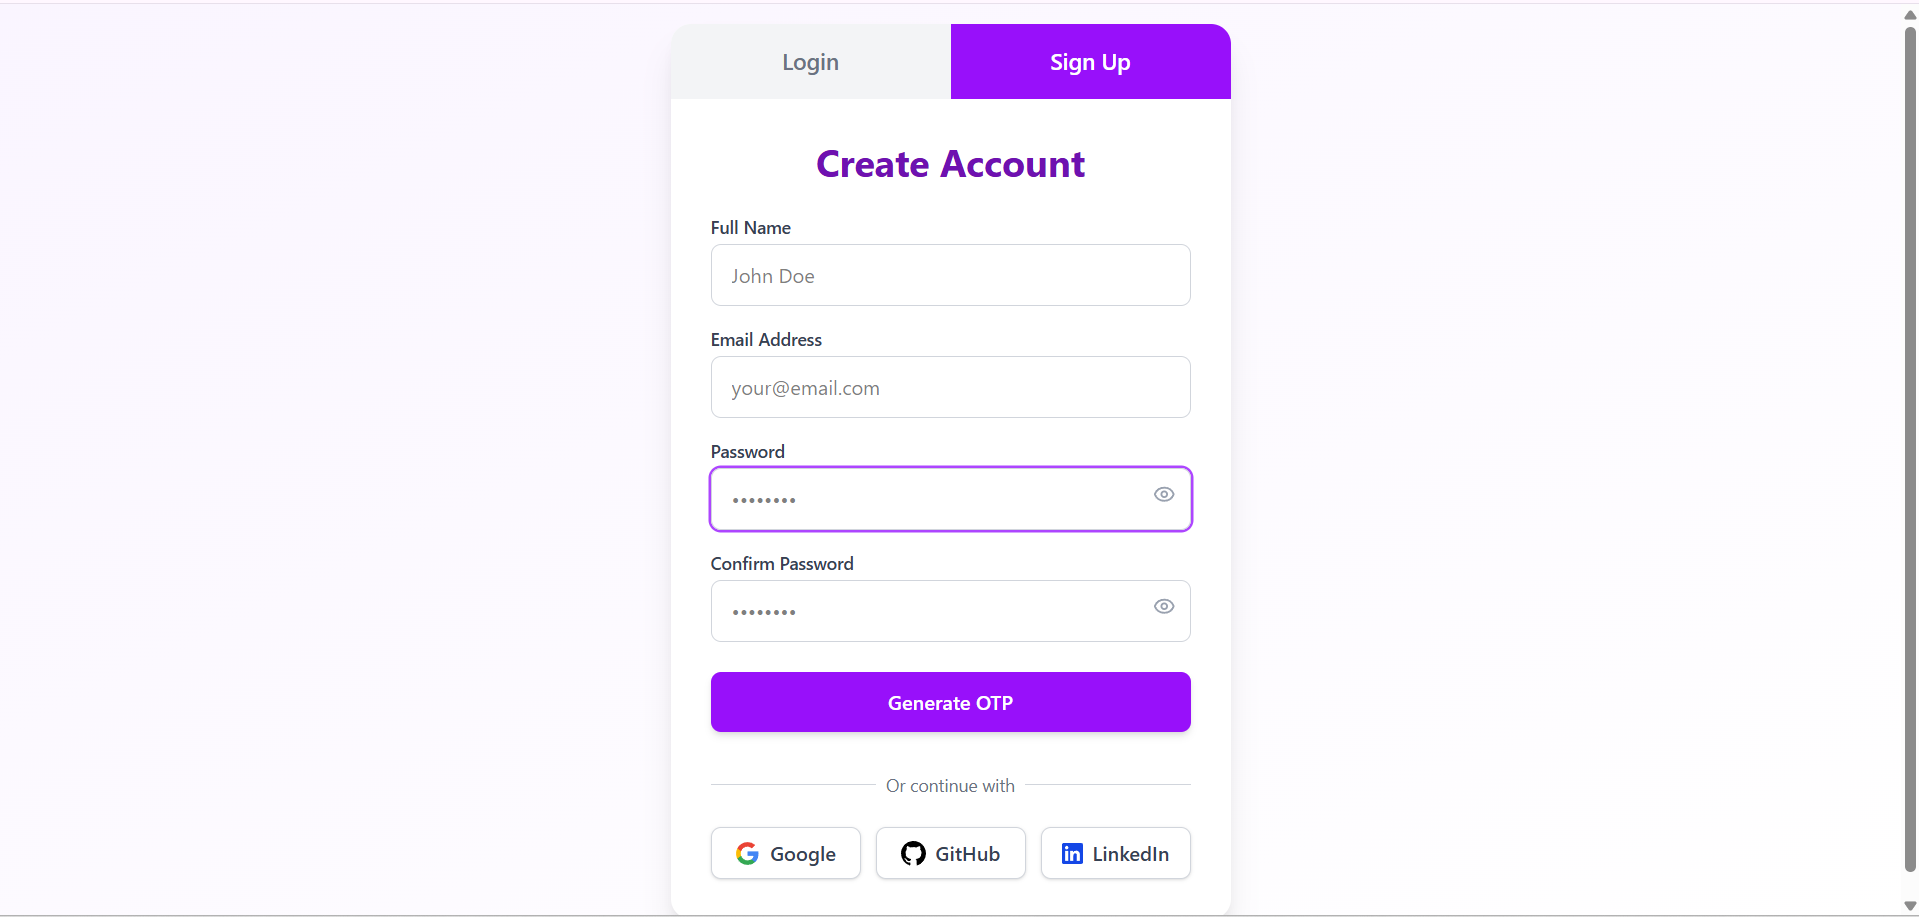Click the Confirm Password label
1919x917 pixels.
(x=782, y=564)
